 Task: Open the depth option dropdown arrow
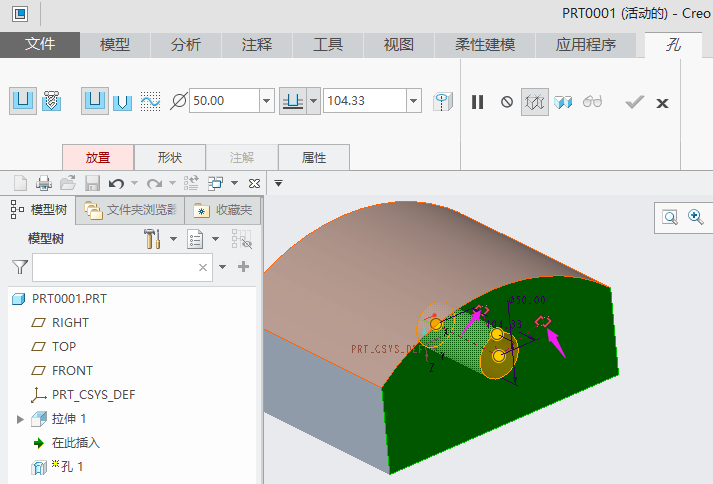(314, 101)
